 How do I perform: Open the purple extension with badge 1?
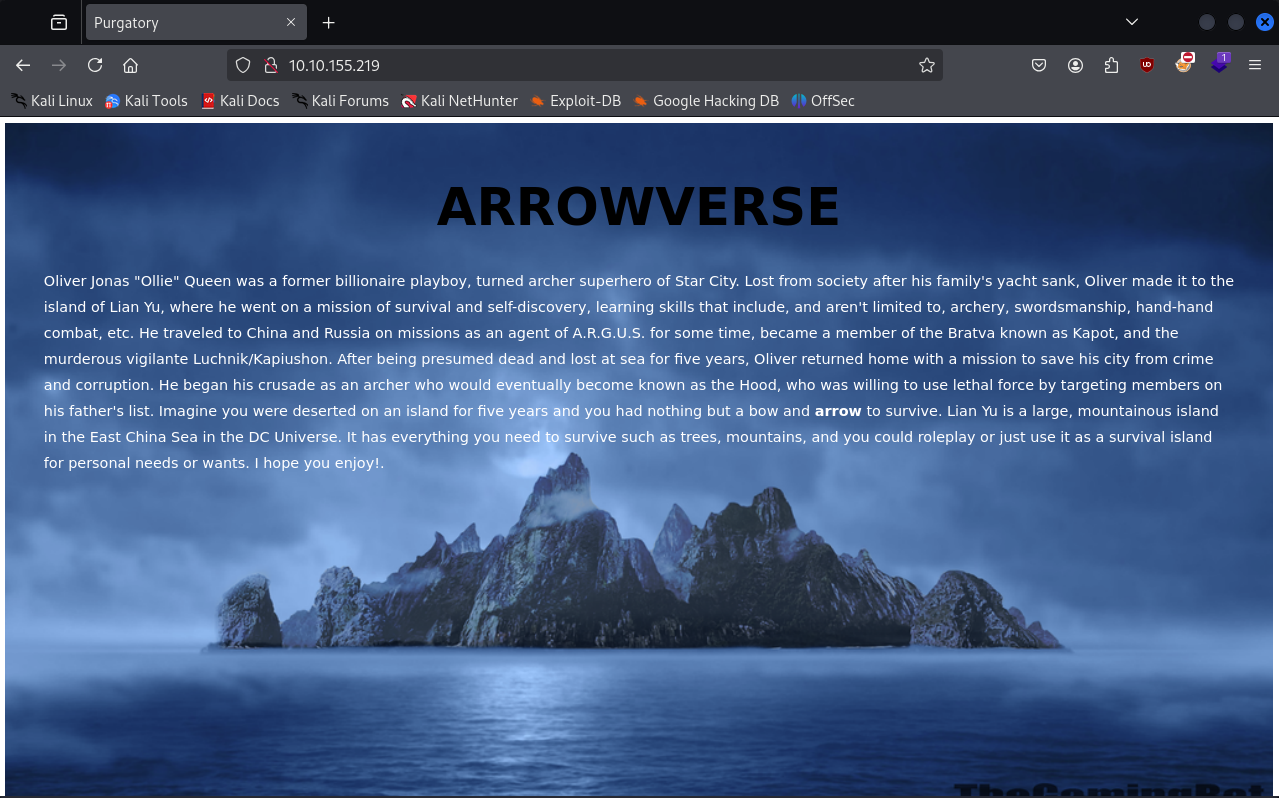pyautogui.click(x=1220, y=63)
